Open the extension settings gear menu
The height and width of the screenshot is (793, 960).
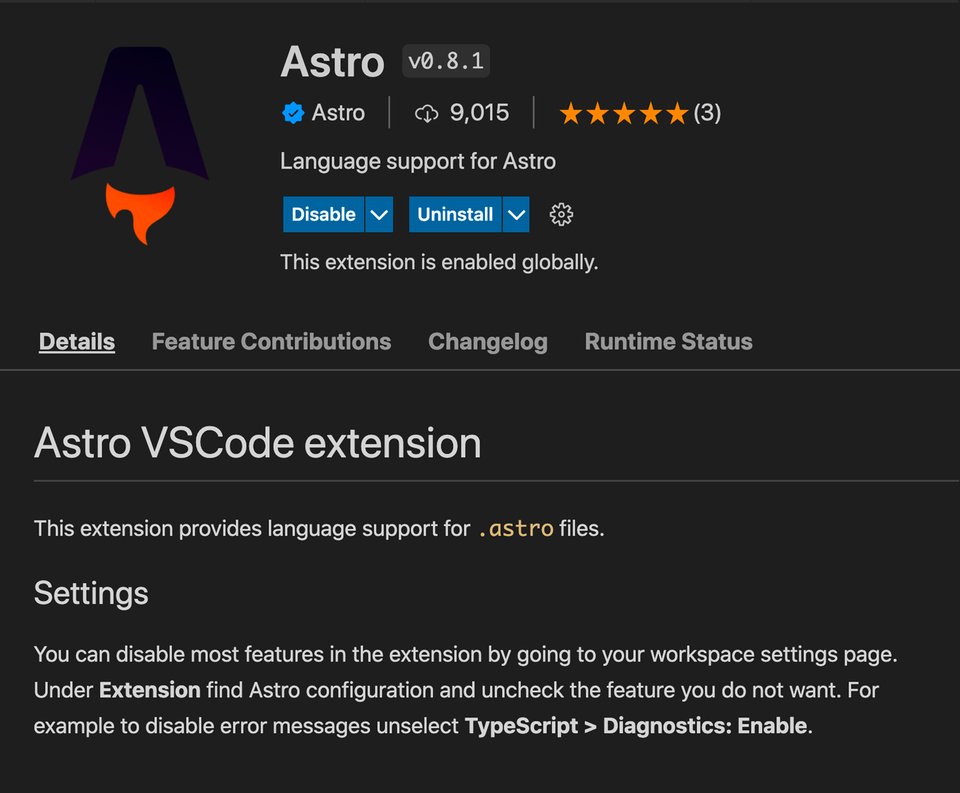(561, 214)
